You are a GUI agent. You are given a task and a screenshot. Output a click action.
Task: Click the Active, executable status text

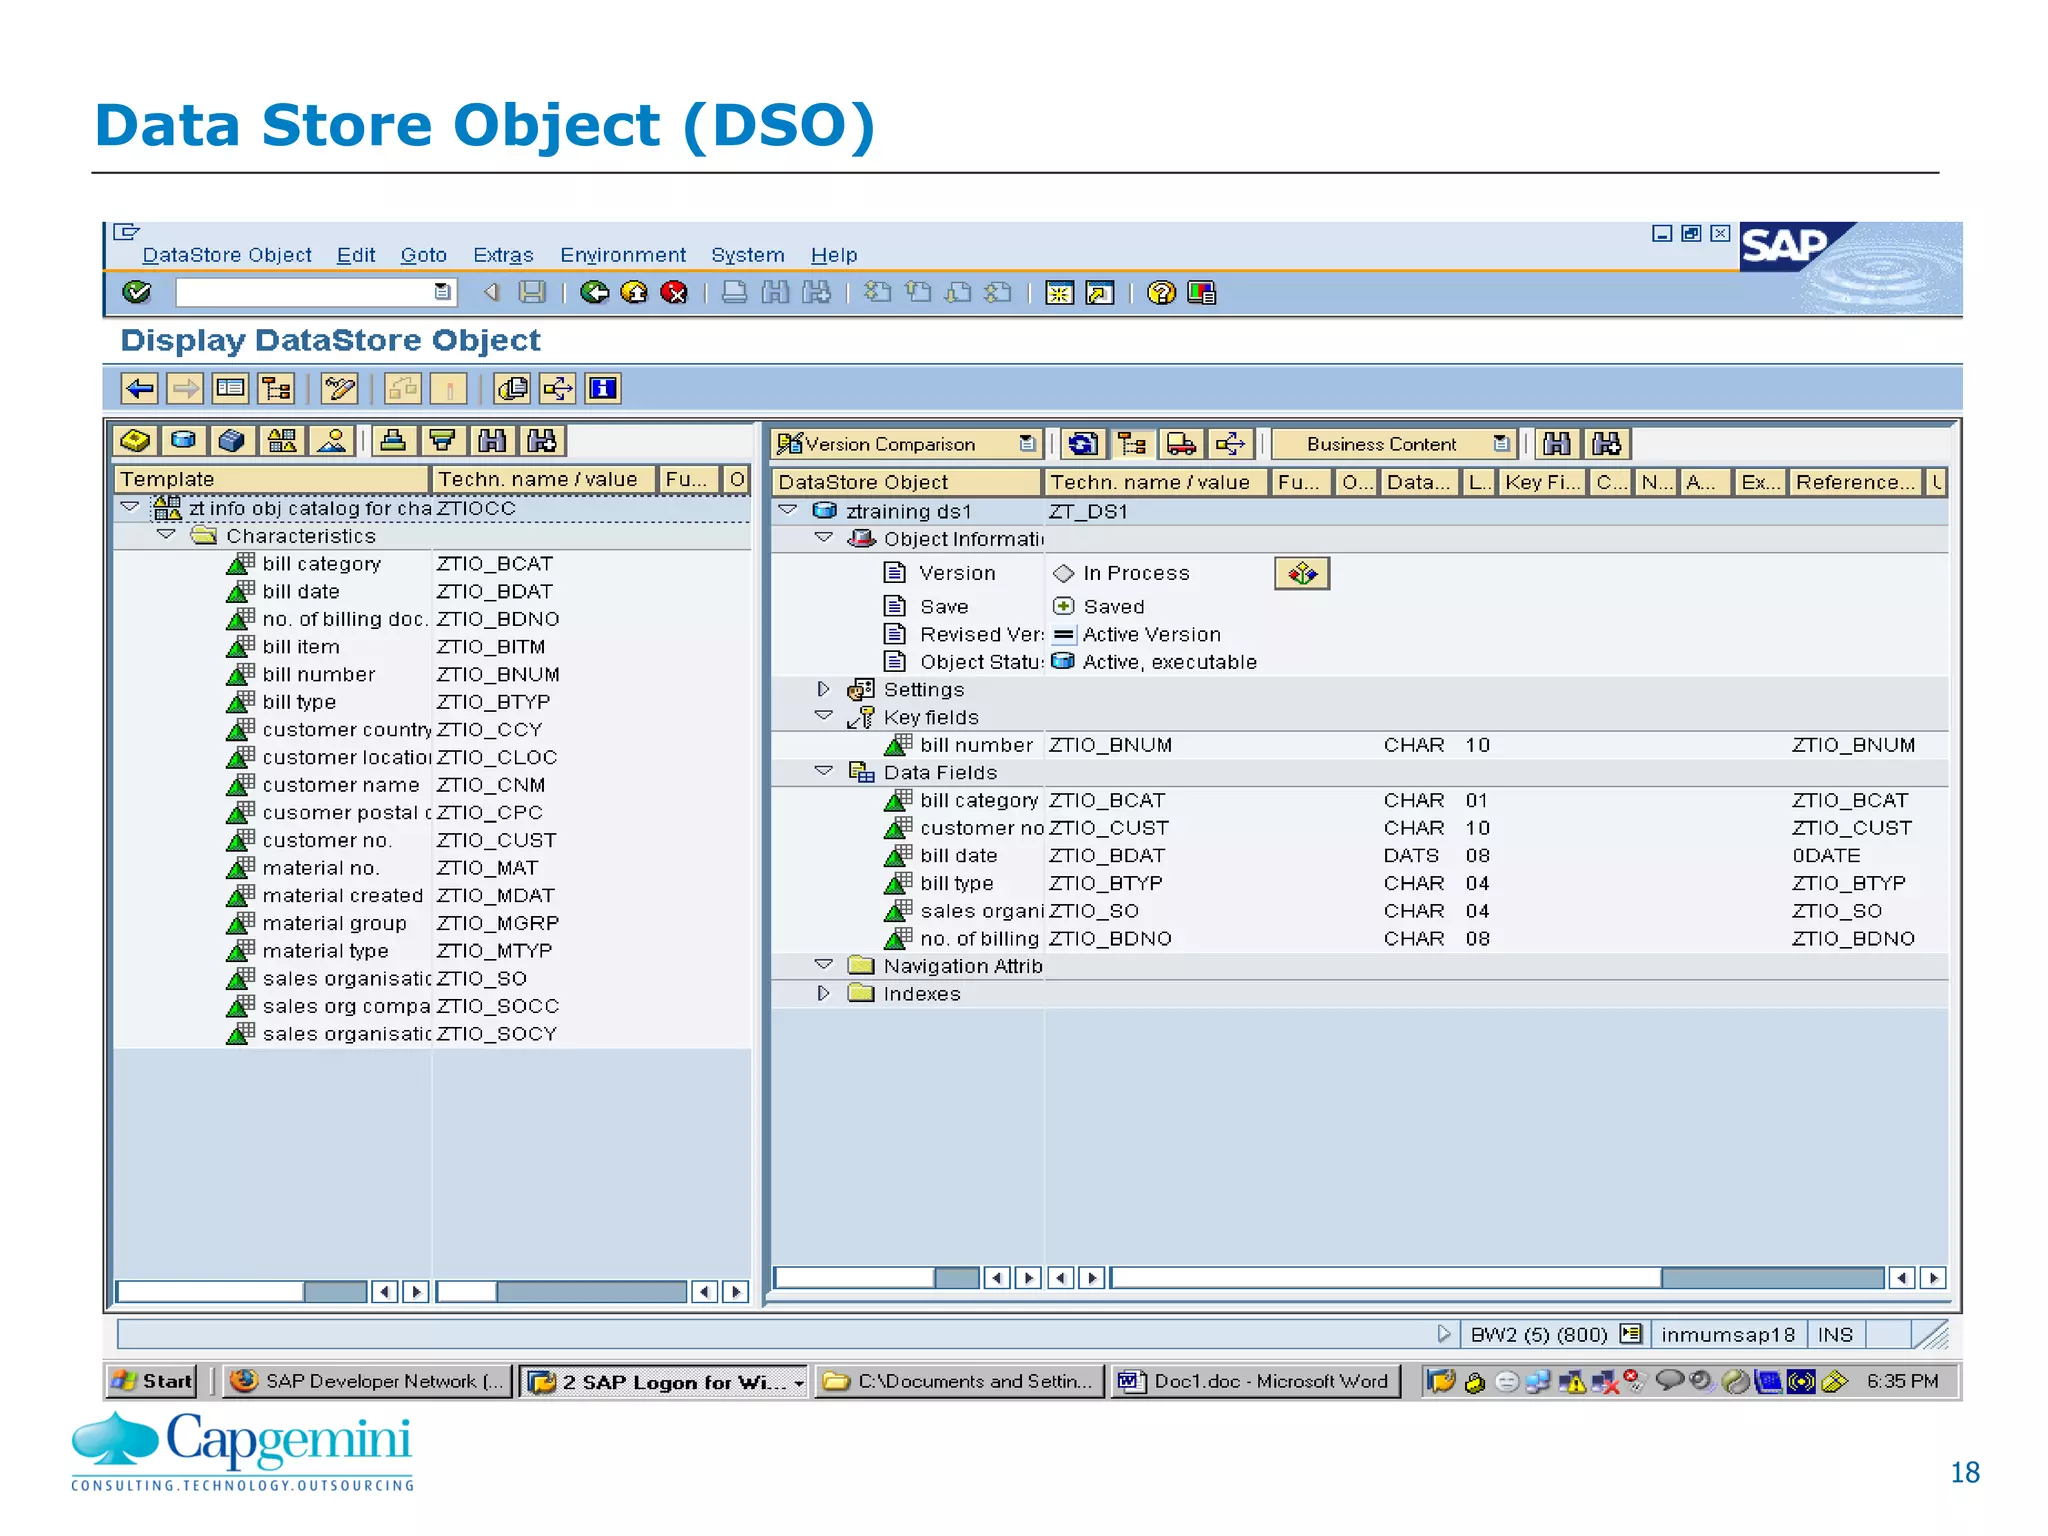[x=1169, y=662]
